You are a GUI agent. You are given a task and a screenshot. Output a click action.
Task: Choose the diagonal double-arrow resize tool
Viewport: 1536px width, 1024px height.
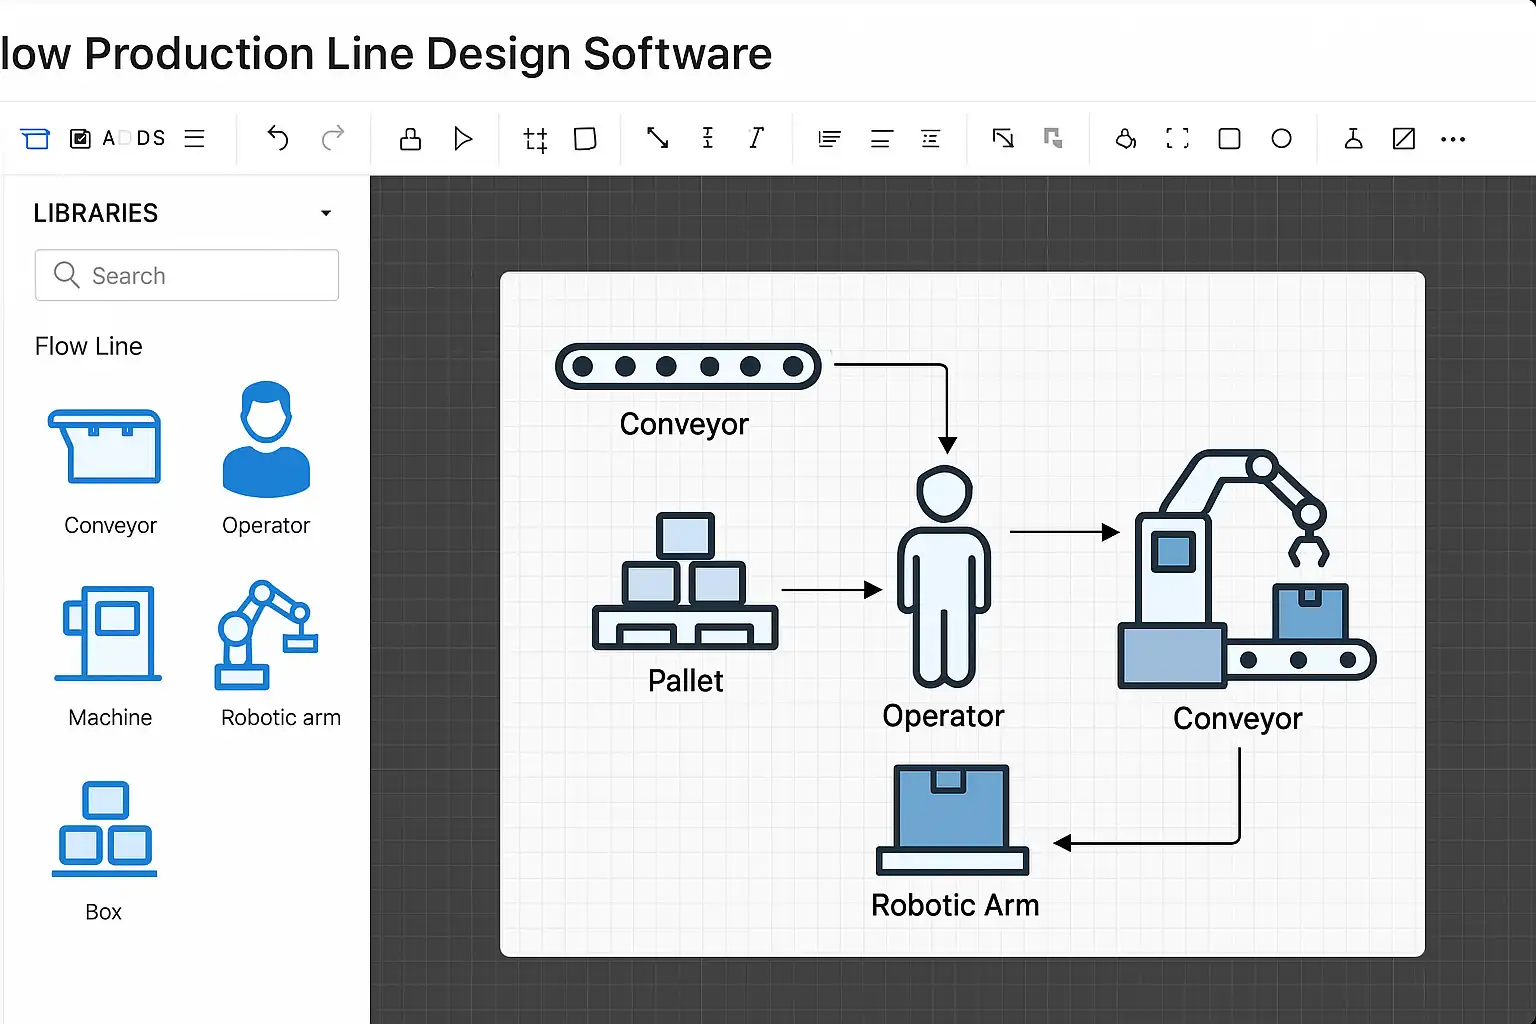pos(657,138)
